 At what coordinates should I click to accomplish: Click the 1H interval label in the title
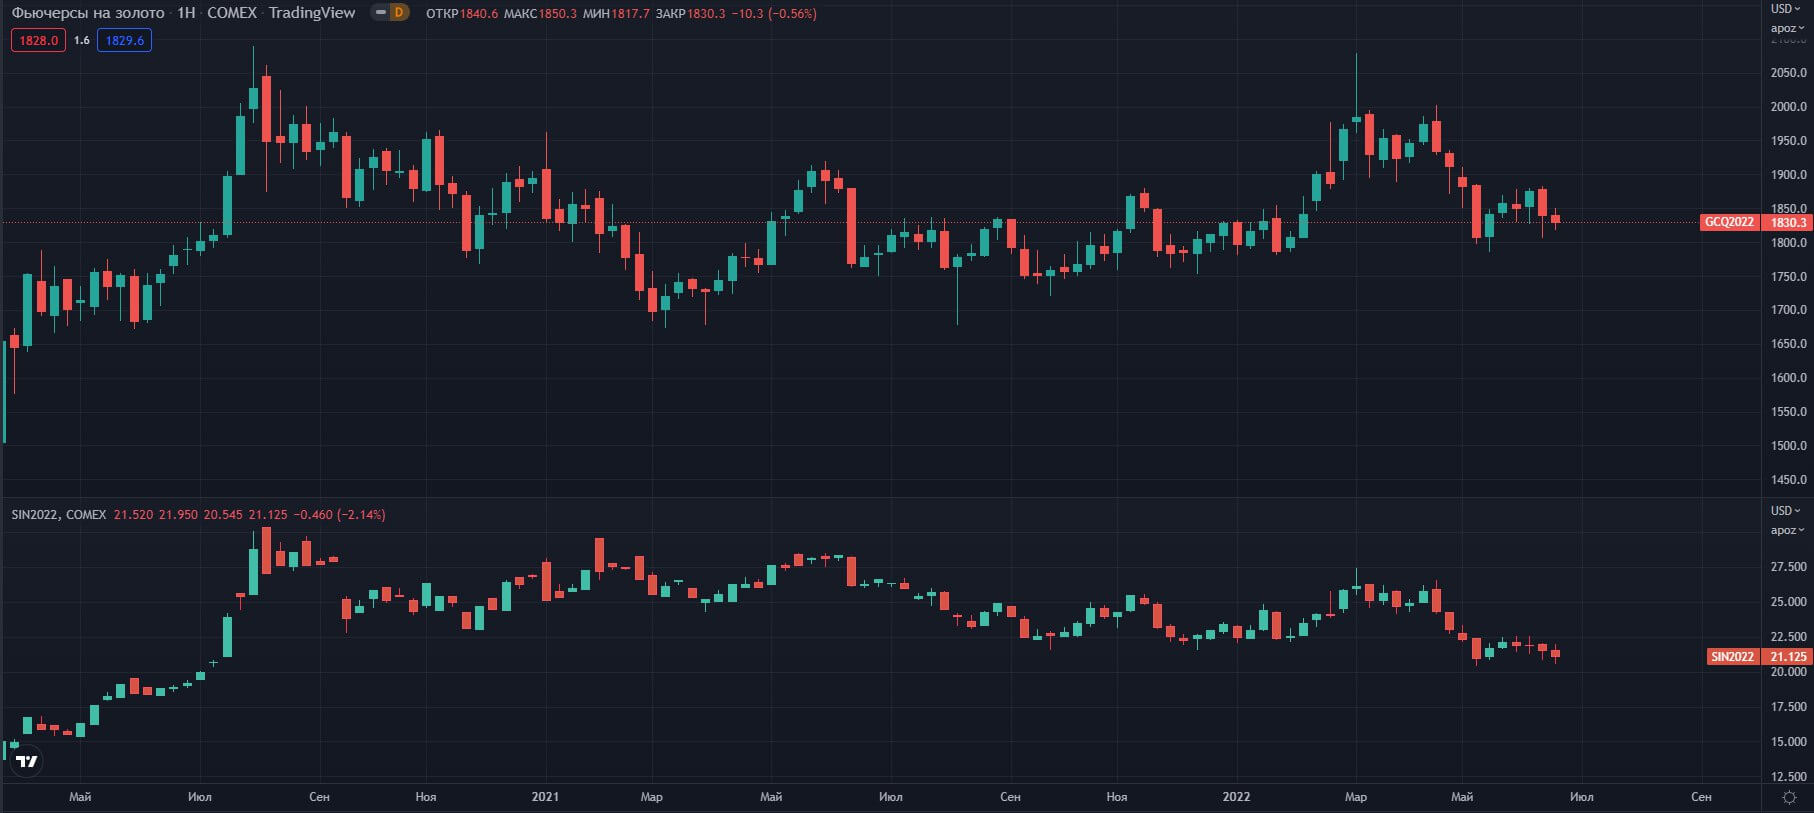click(x=186, y=13)
